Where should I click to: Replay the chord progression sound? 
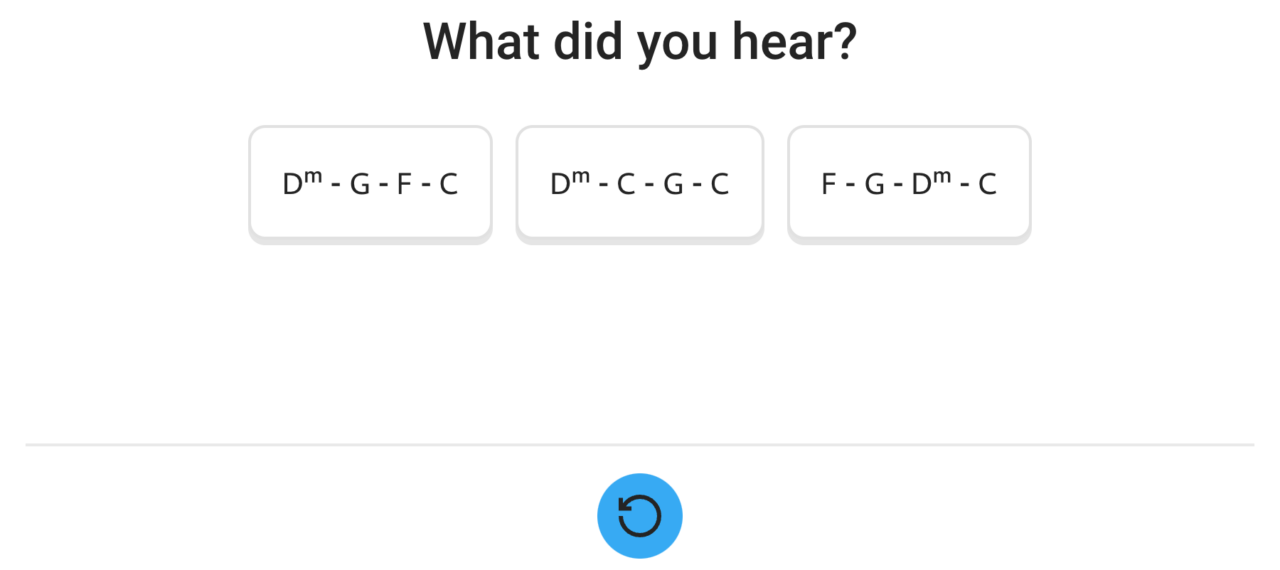click(x=640, y=516)
